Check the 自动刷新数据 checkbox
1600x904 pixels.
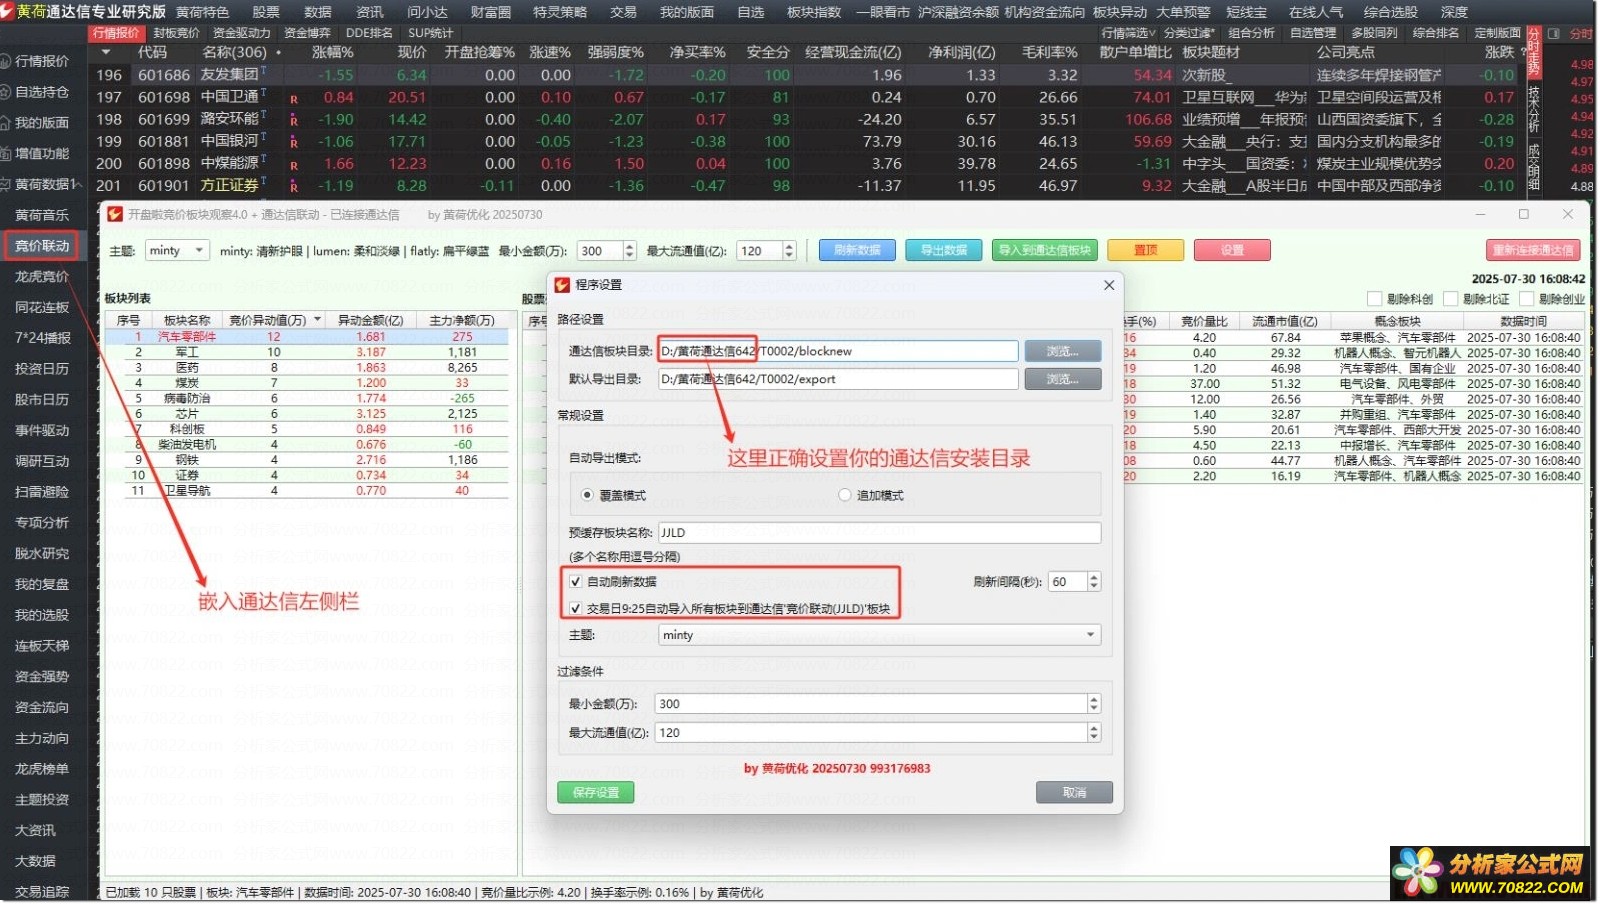[575, 581]
